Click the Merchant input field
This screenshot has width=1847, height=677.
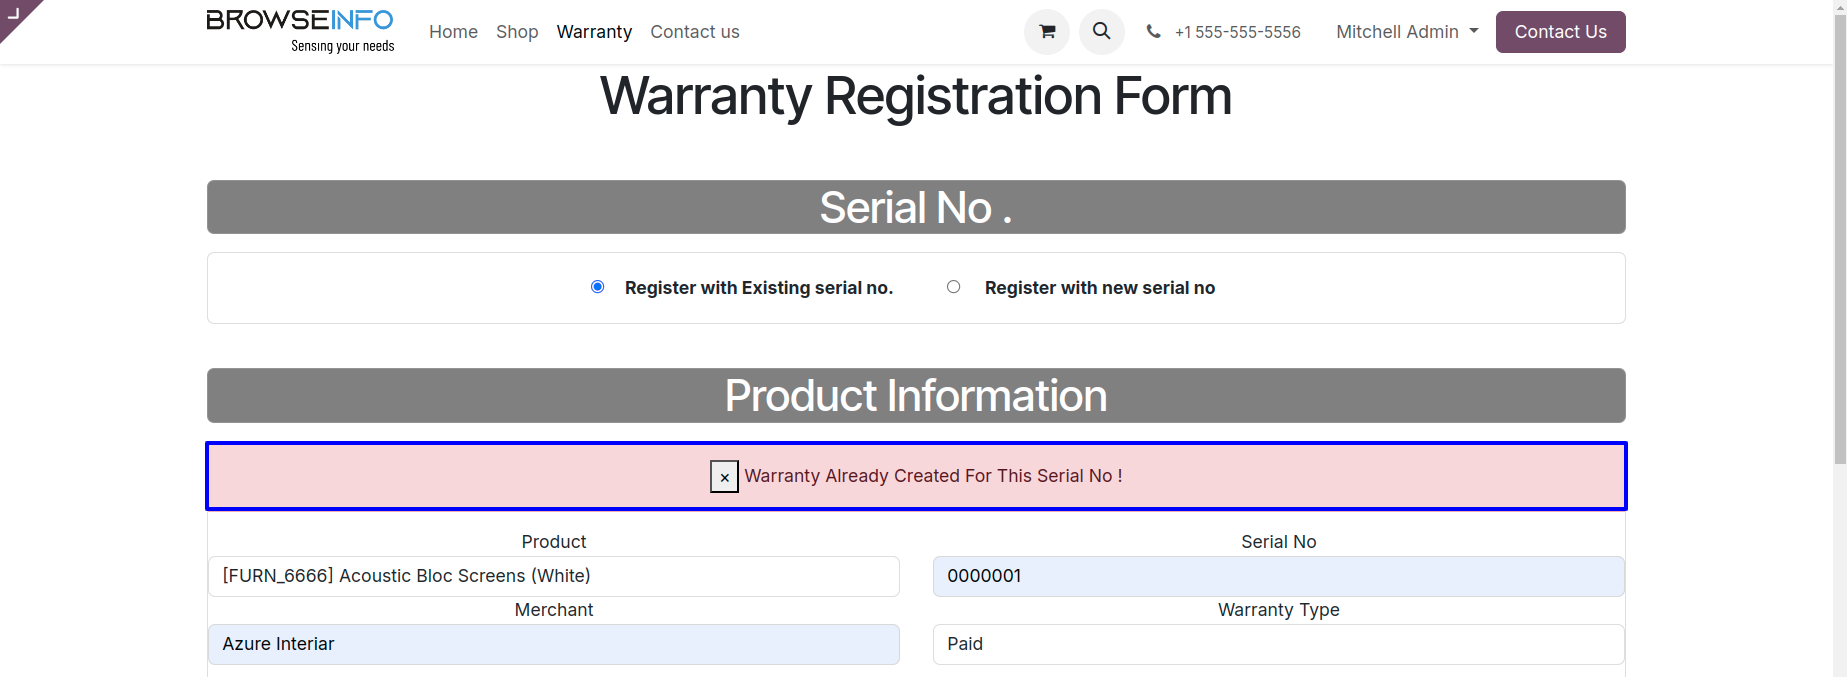553,644
